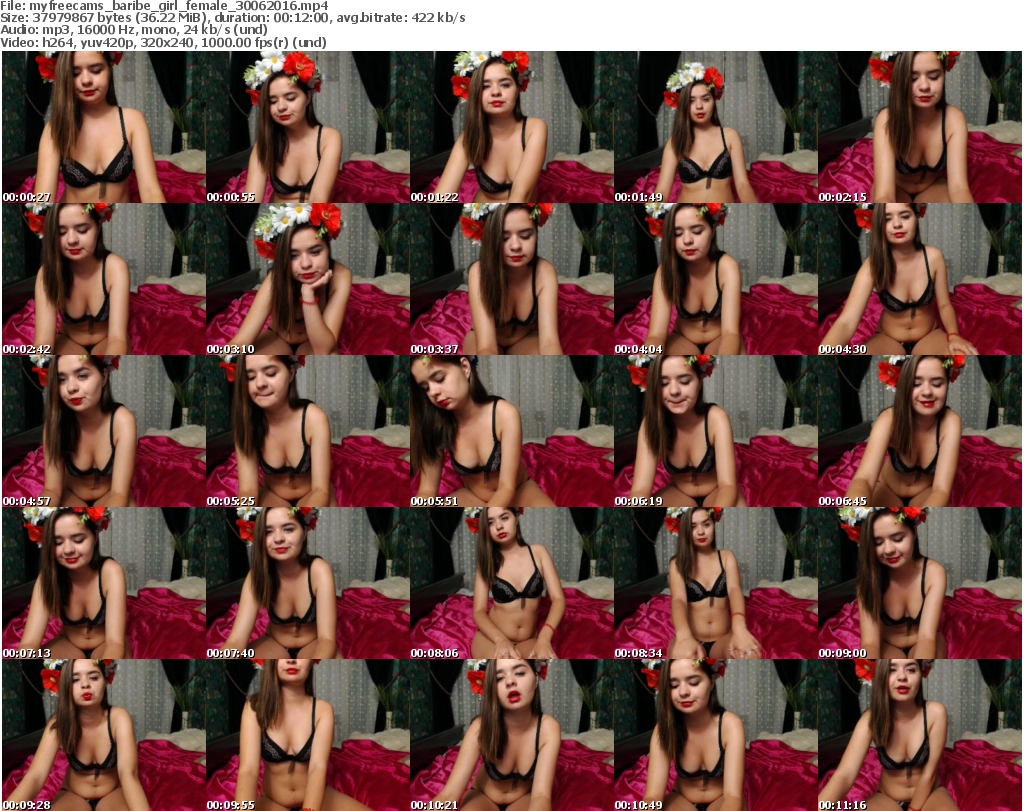Select the thumbnail stamped 00:07:40
The height and width of the screenshot is (811, 1024).
pos(308,584)
